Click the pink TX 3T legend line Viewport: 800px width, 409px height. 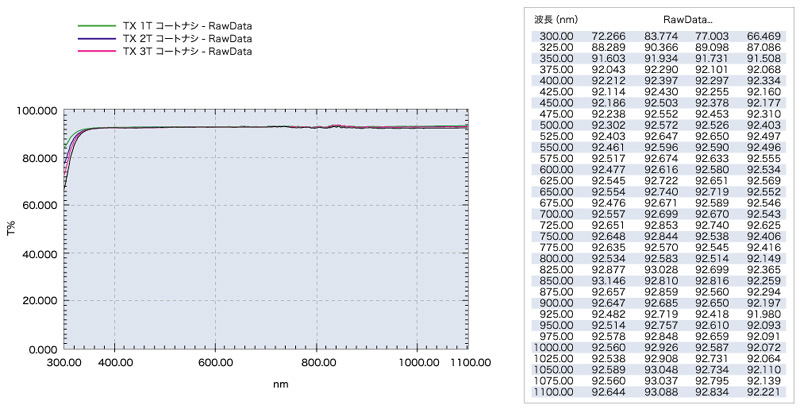click(x=96, y=49)
